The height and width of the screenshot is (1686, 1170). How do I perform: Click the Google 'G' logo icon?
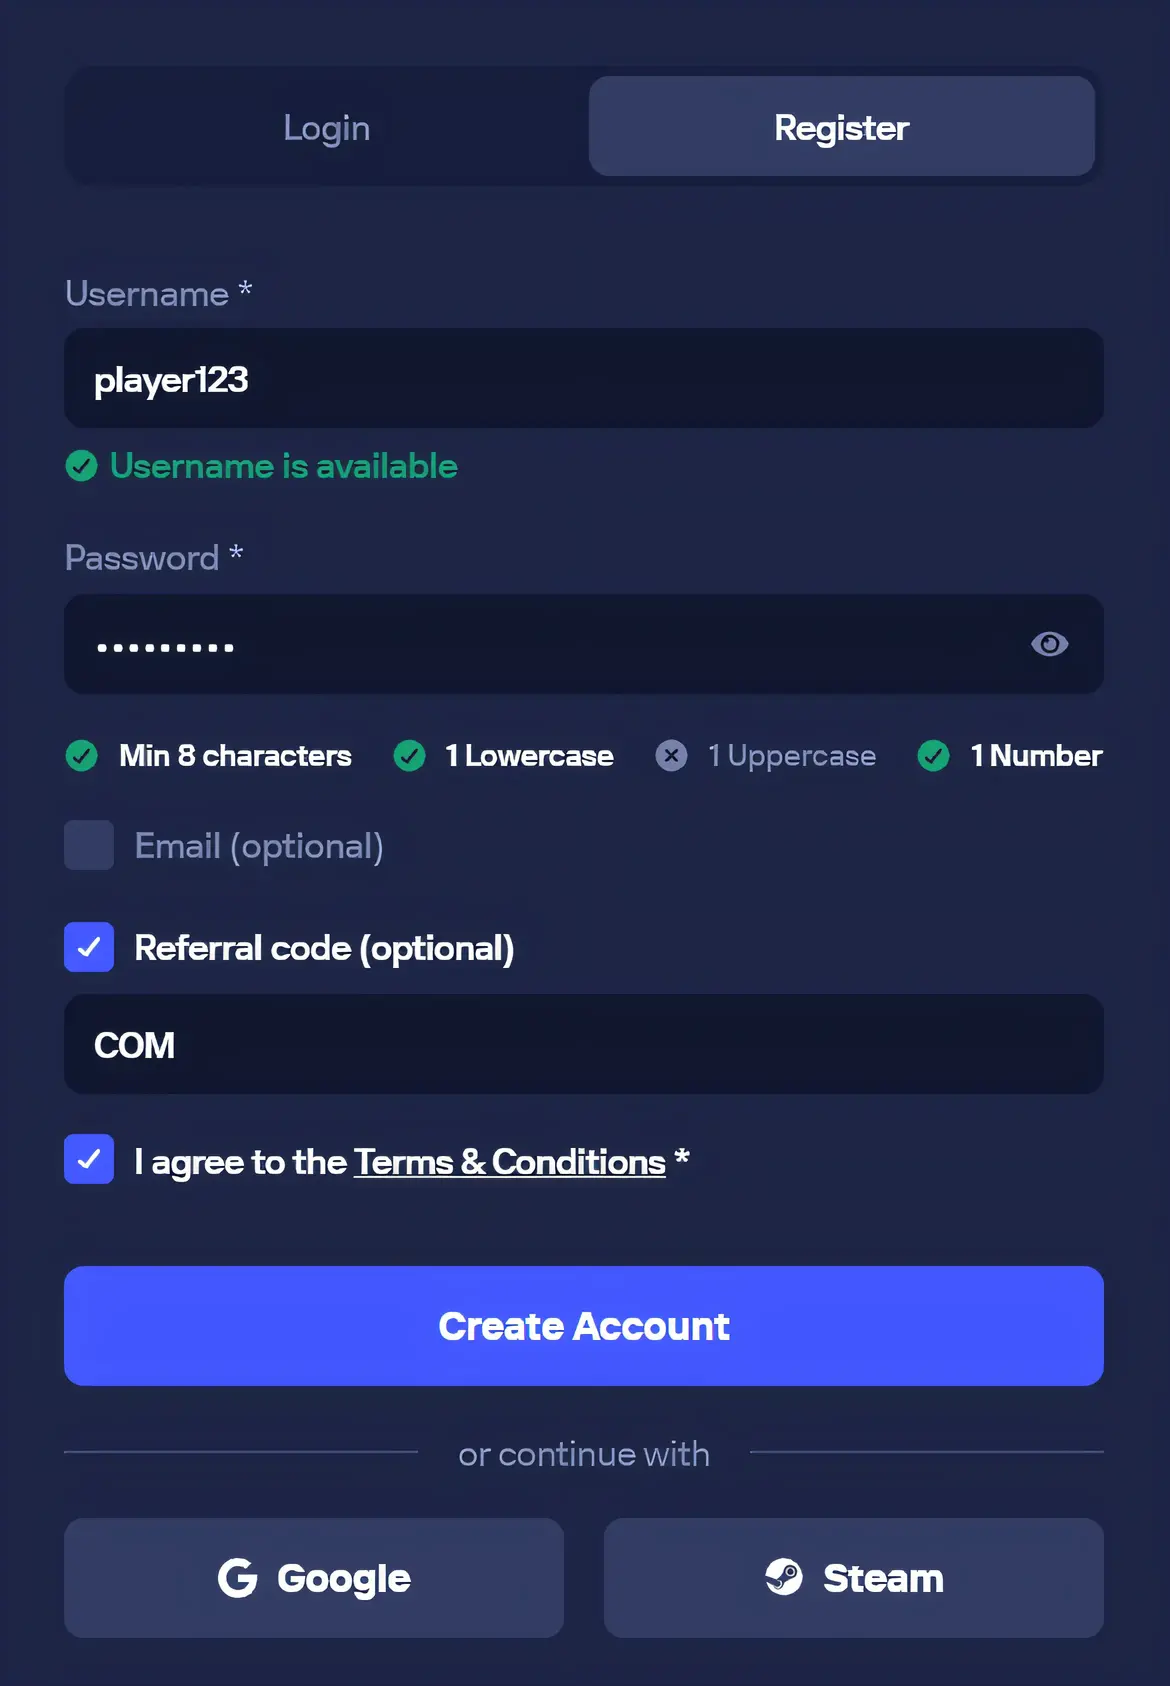tap(237, 1578)
